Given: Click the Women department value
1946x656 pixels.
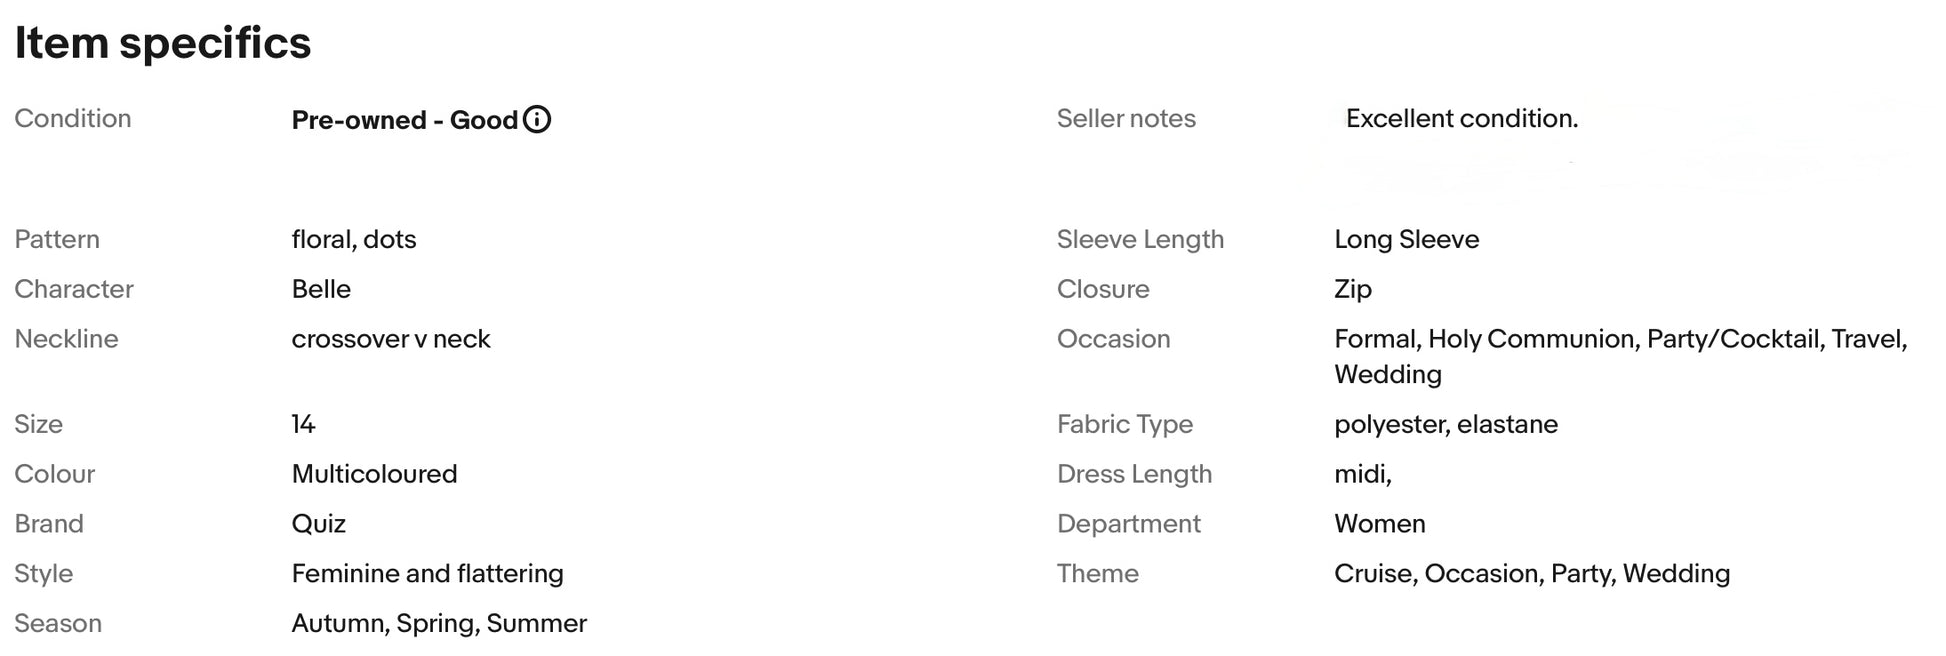Looking at the screenshot, I should point(1380,524).
